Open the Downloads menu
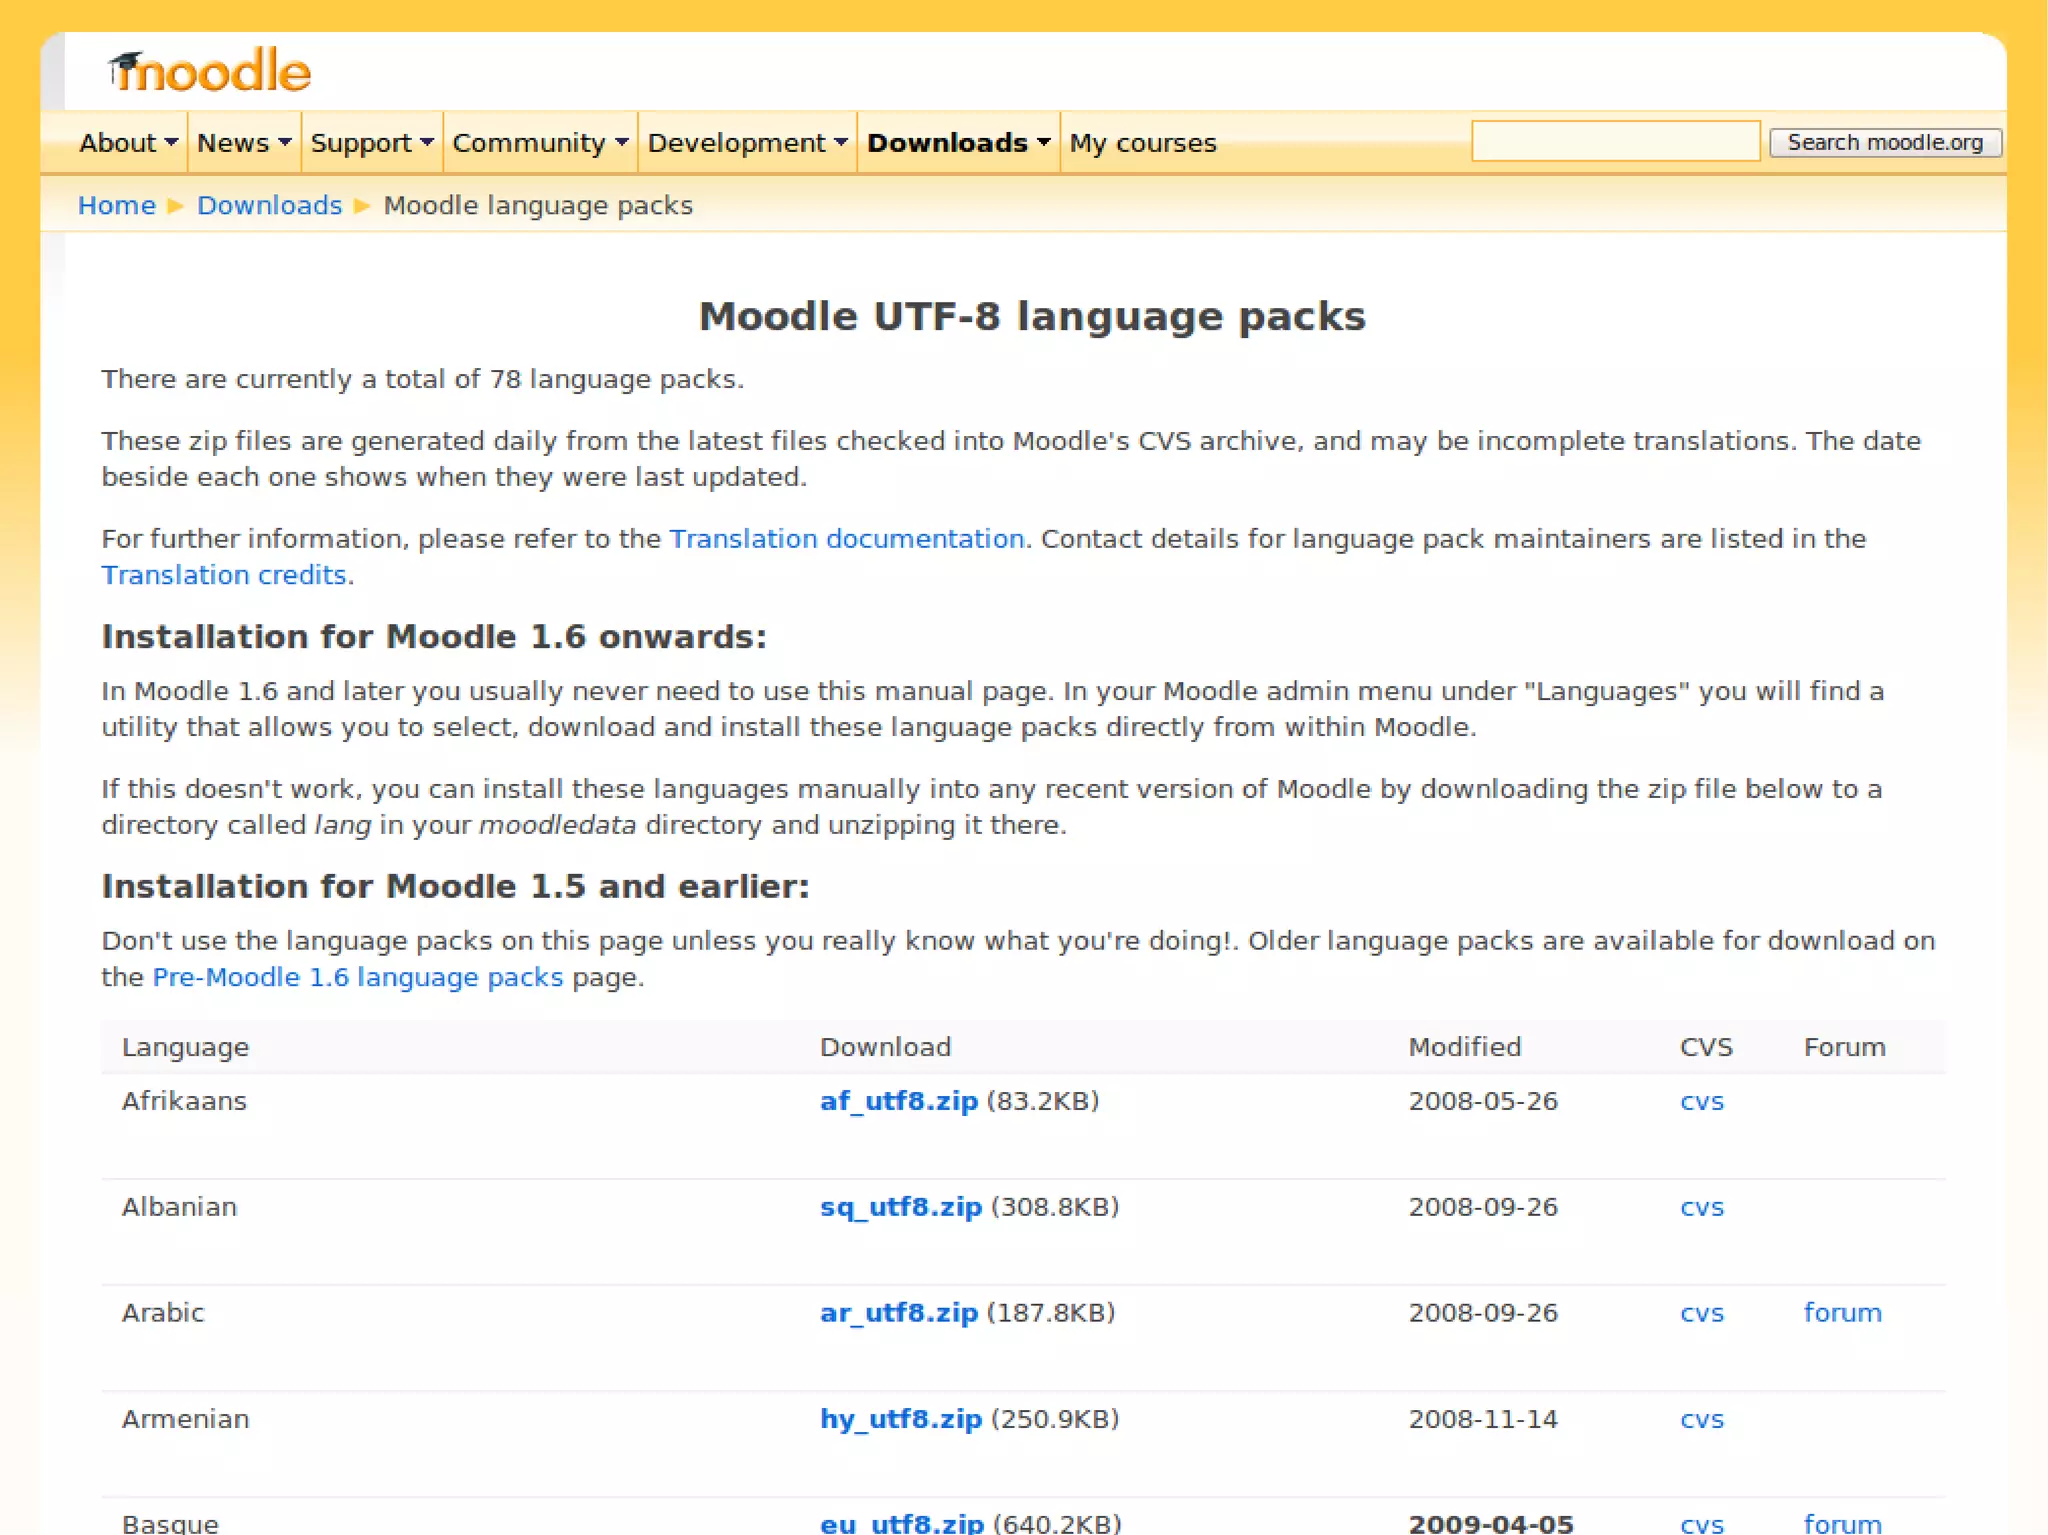The image size is (2048, 1535). (958, 143)
